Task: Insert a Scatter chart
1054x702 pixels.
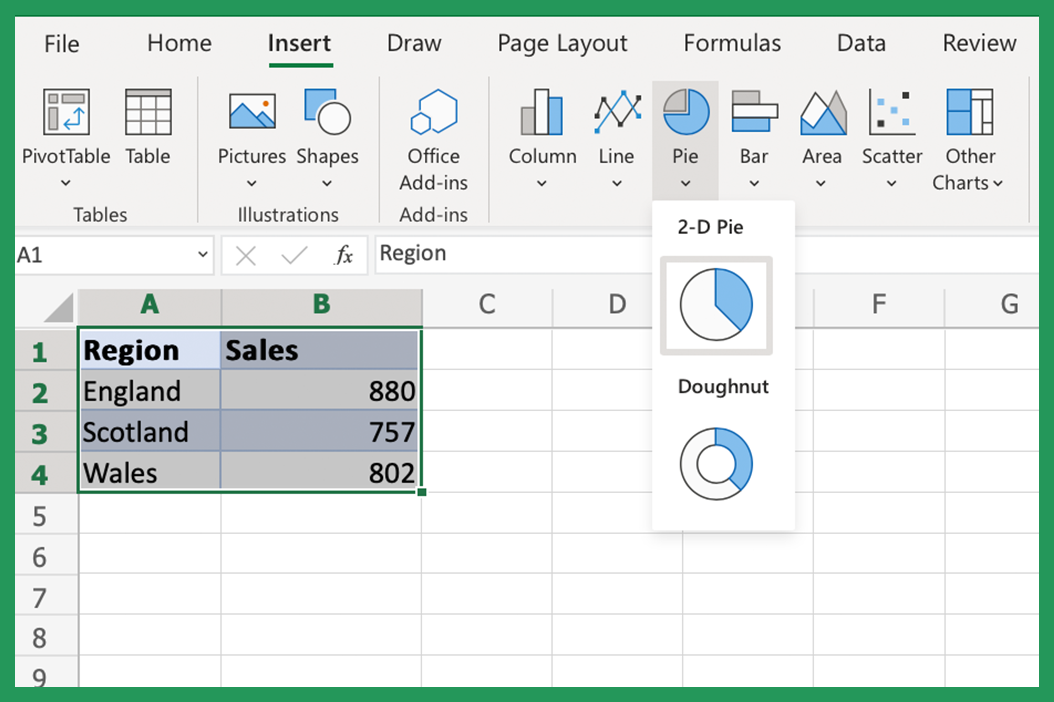Action: [x=891, y=130]
